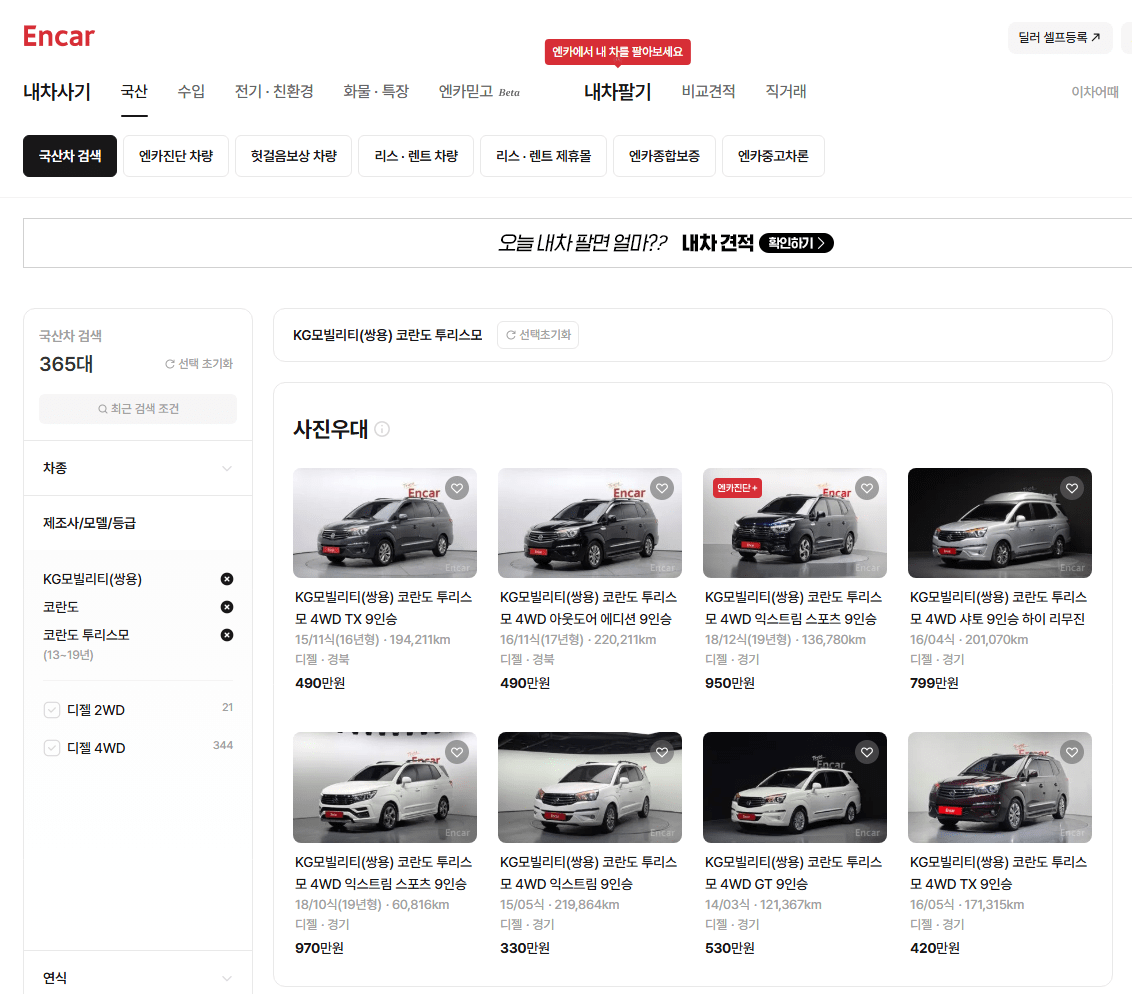Select the 엔카진단 차량 button
Viewport: 1132px width, 994px height.
[176, 156]
